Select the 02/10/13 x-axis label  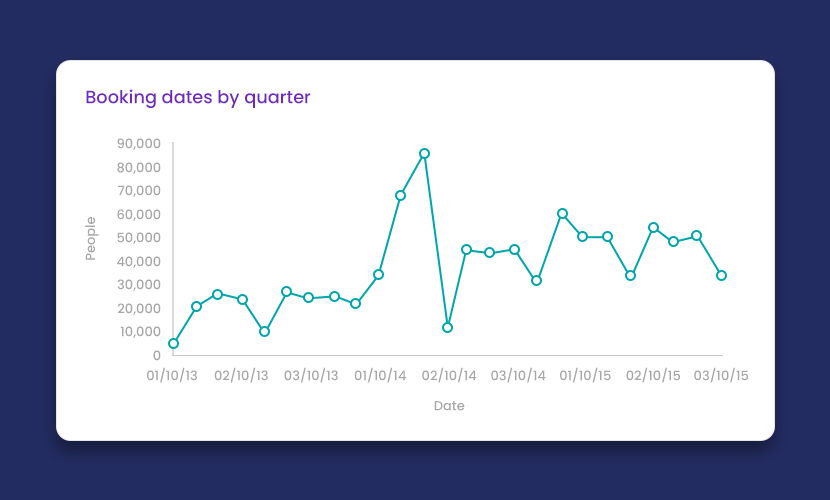click(x=241, y=376)
